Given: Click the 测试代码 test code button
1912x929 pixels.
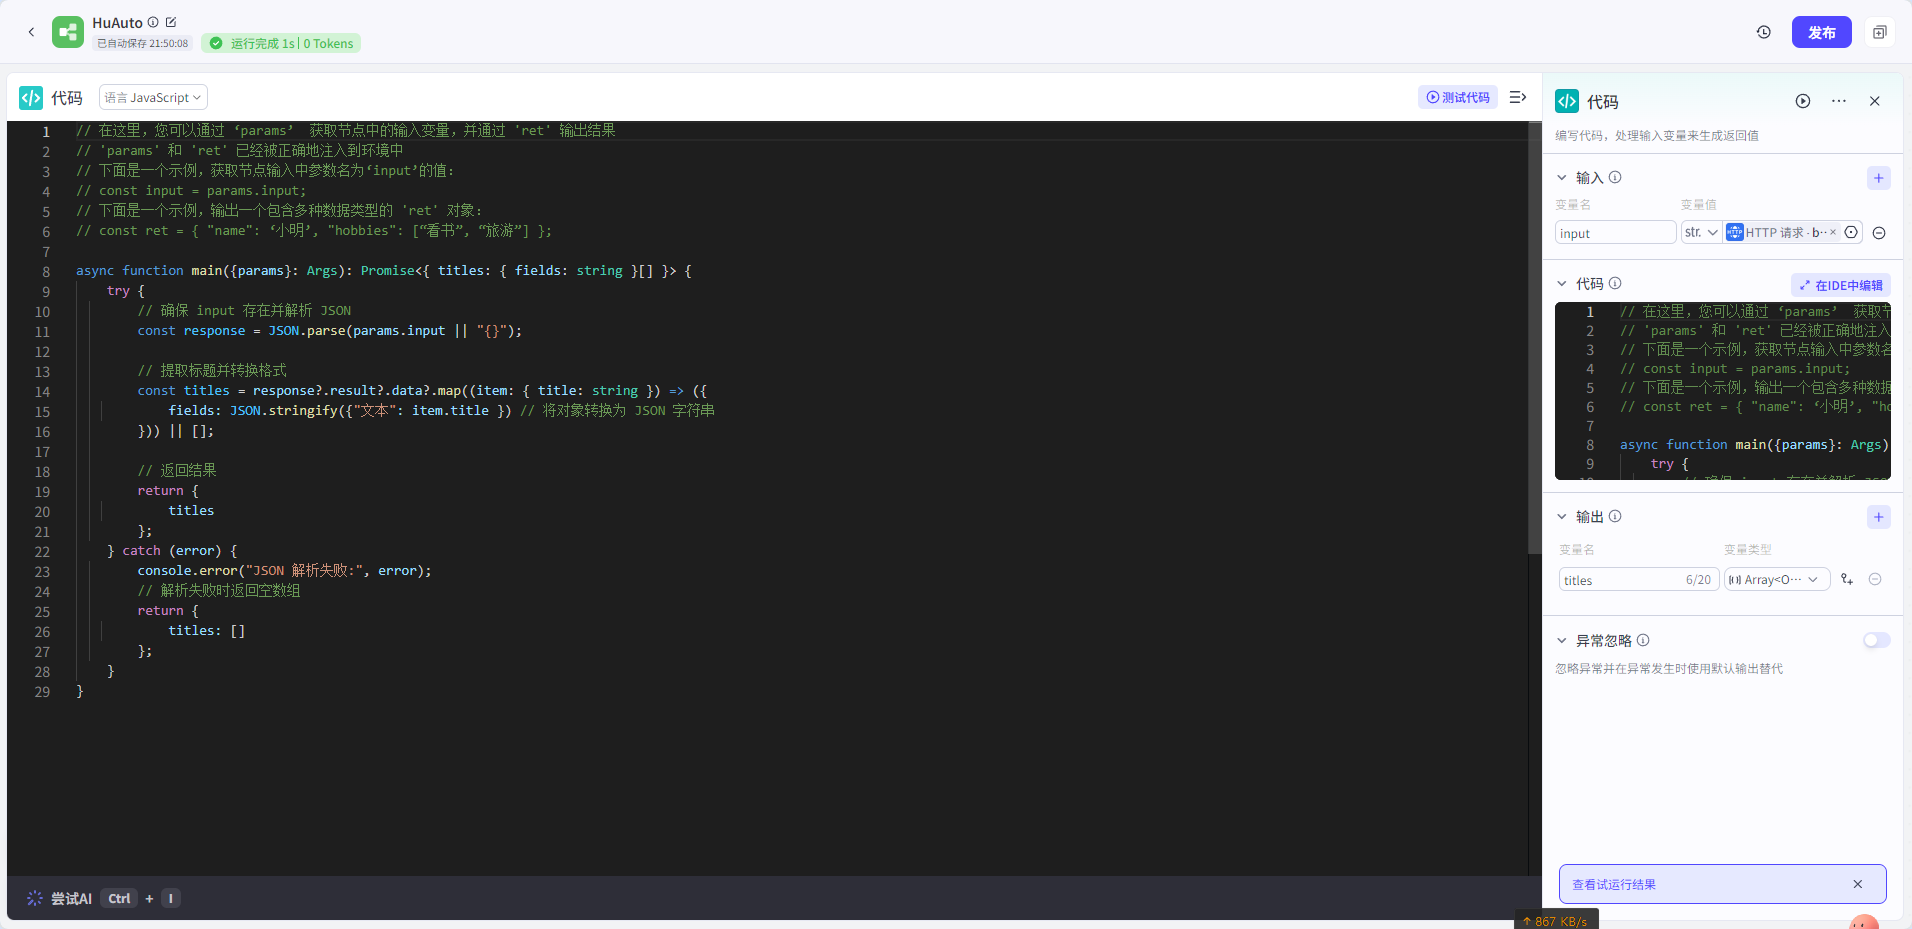Looking at the screenshot, I should [1457, 97].
